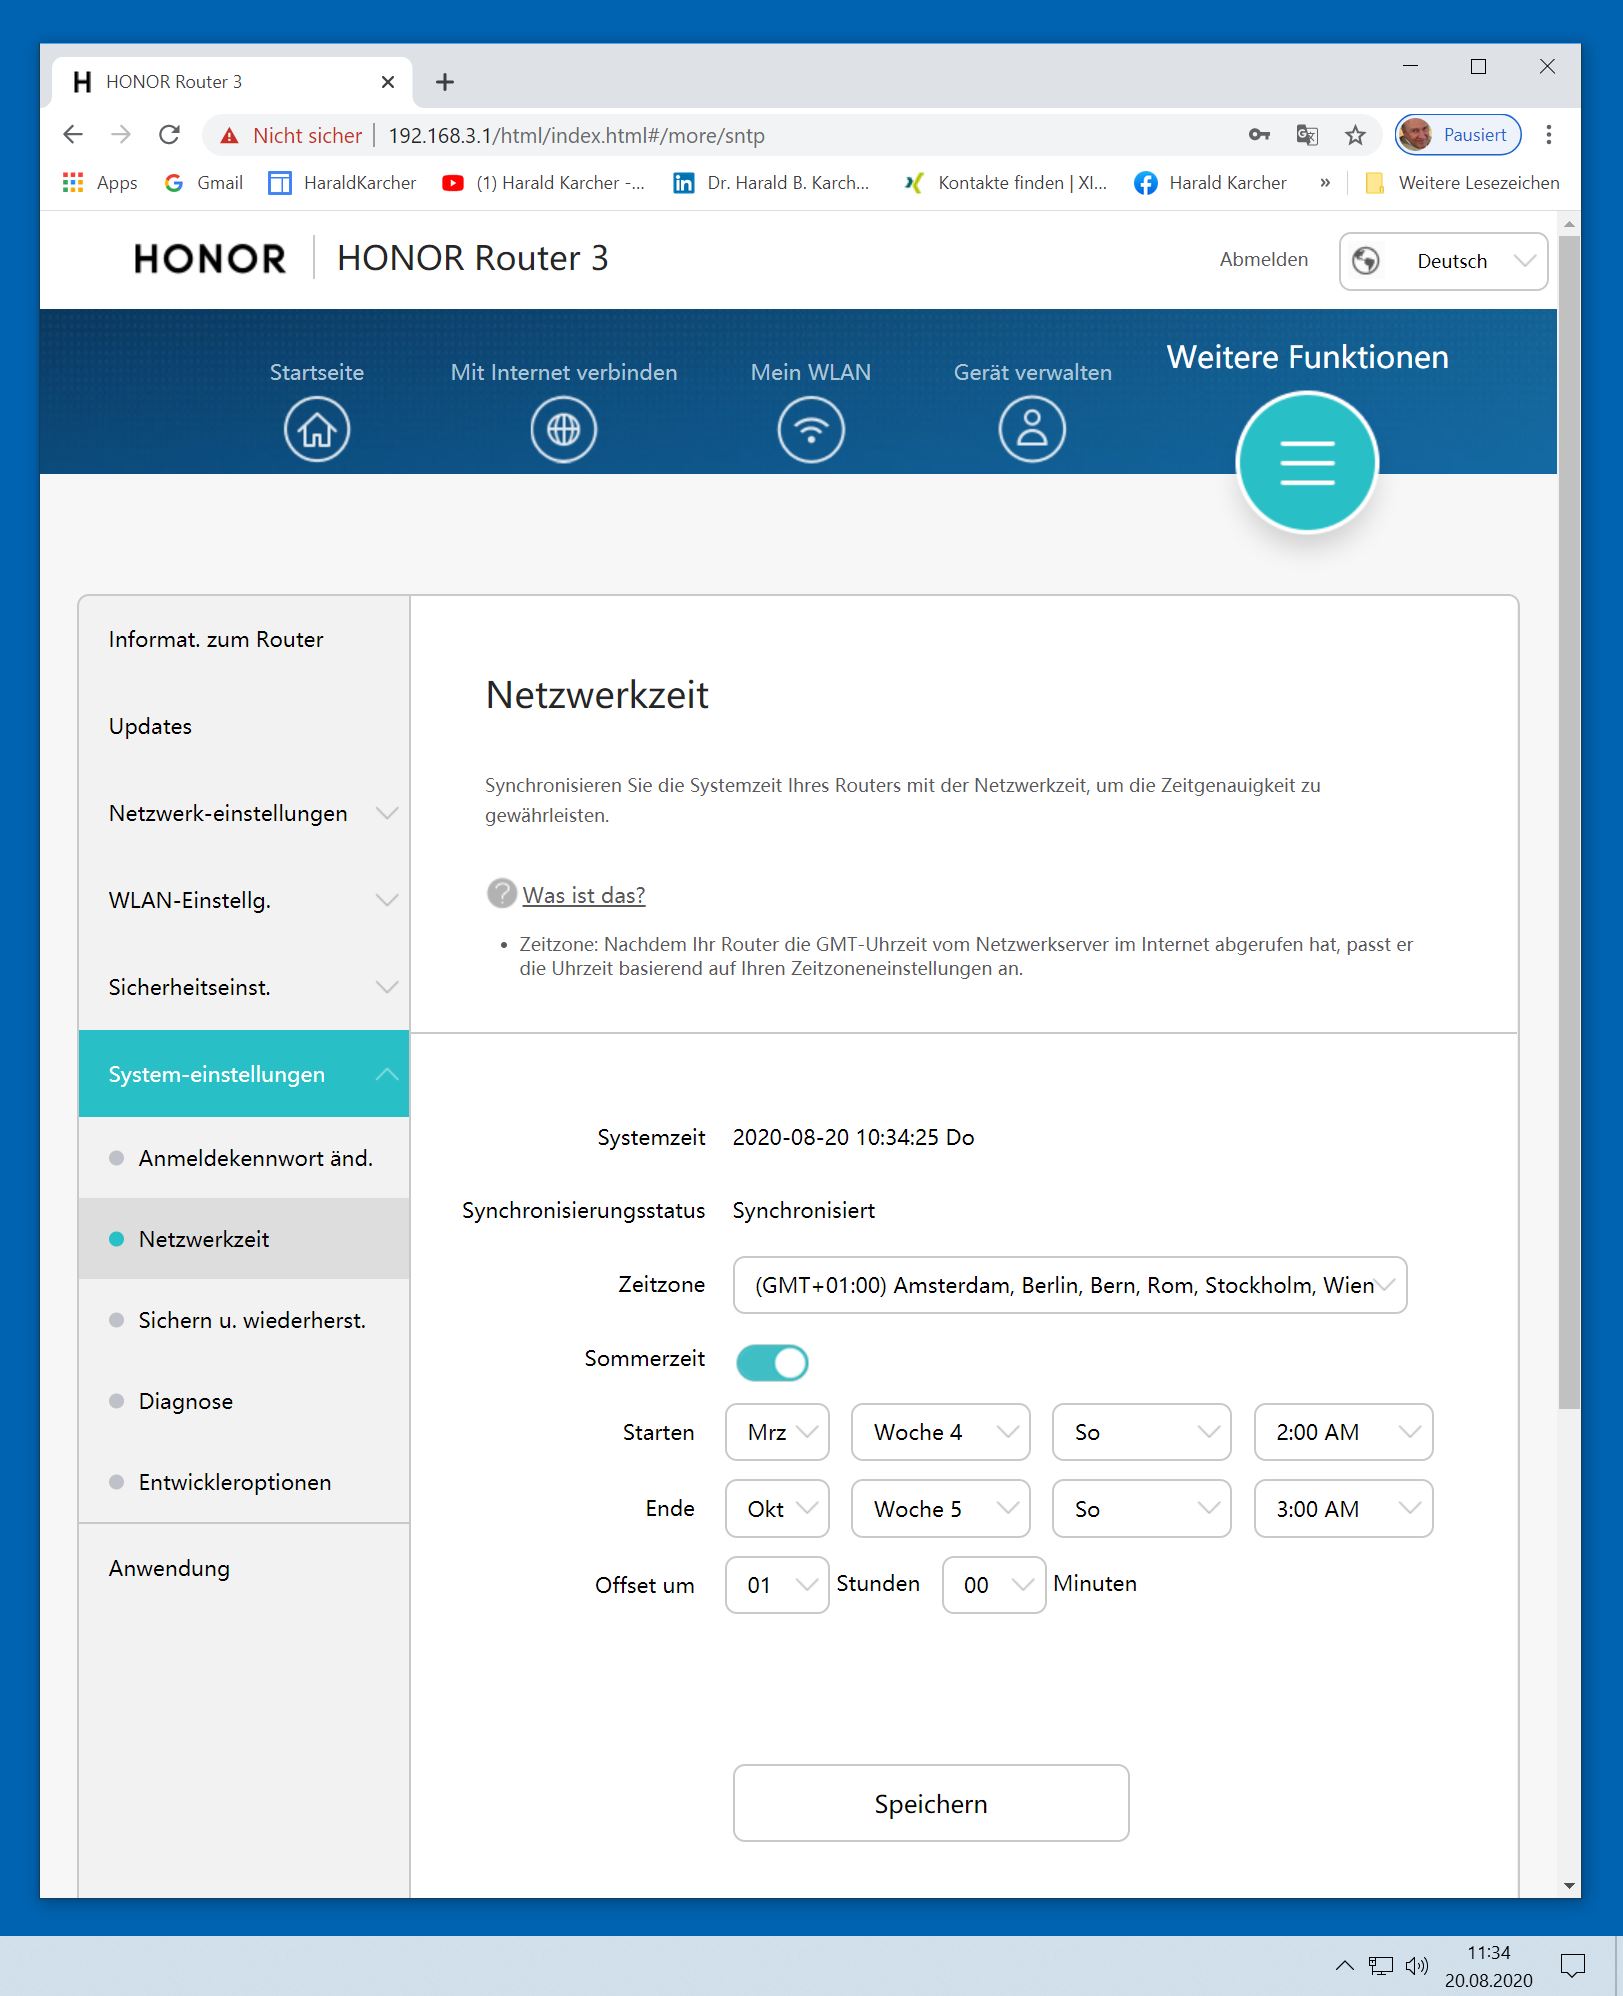This screenshot has height=1996, width=1623.
Task: Open the Starten 2:00 AM time dropdown
Action: pos(1343,1432)
